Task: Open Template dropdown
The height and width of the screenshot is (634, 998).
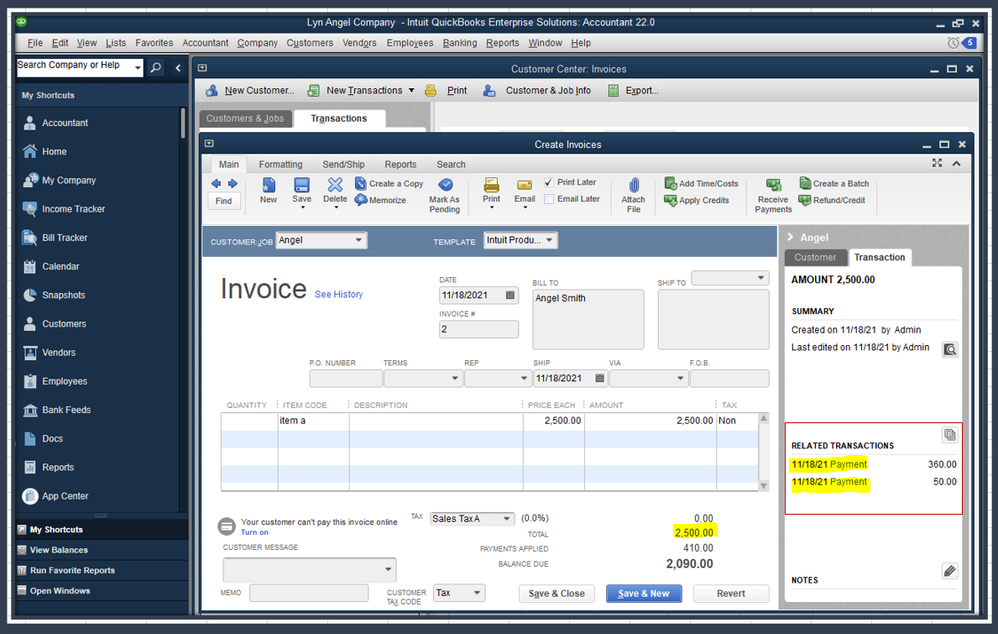Action: click(x=549, y=240)
